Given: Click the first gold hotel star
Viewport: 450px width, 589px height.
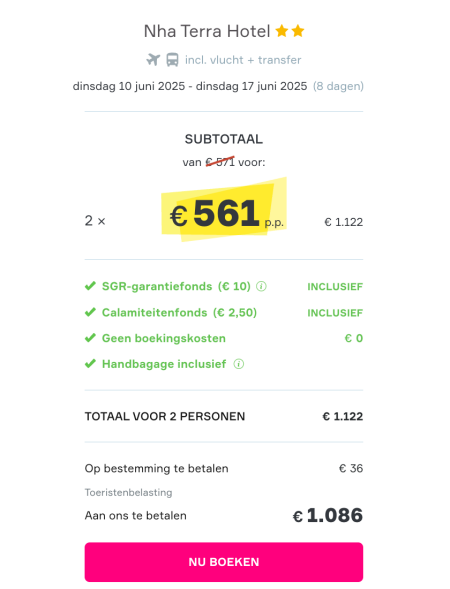Looking at the screenshot, I should pyautogui.click(x=282, y=31).
